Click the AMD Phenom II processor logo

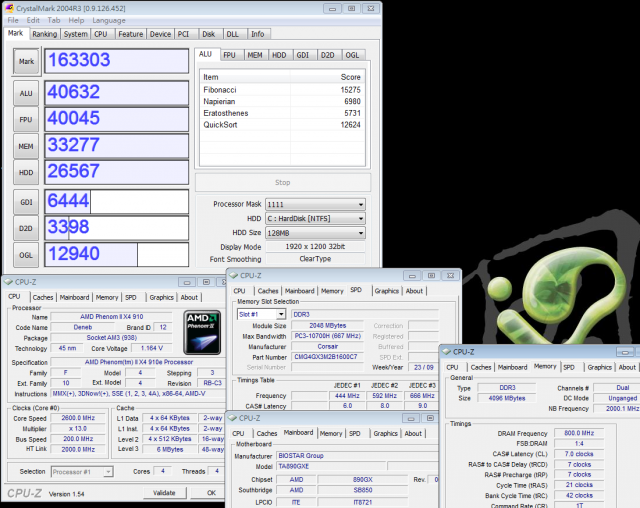[202, 332]
